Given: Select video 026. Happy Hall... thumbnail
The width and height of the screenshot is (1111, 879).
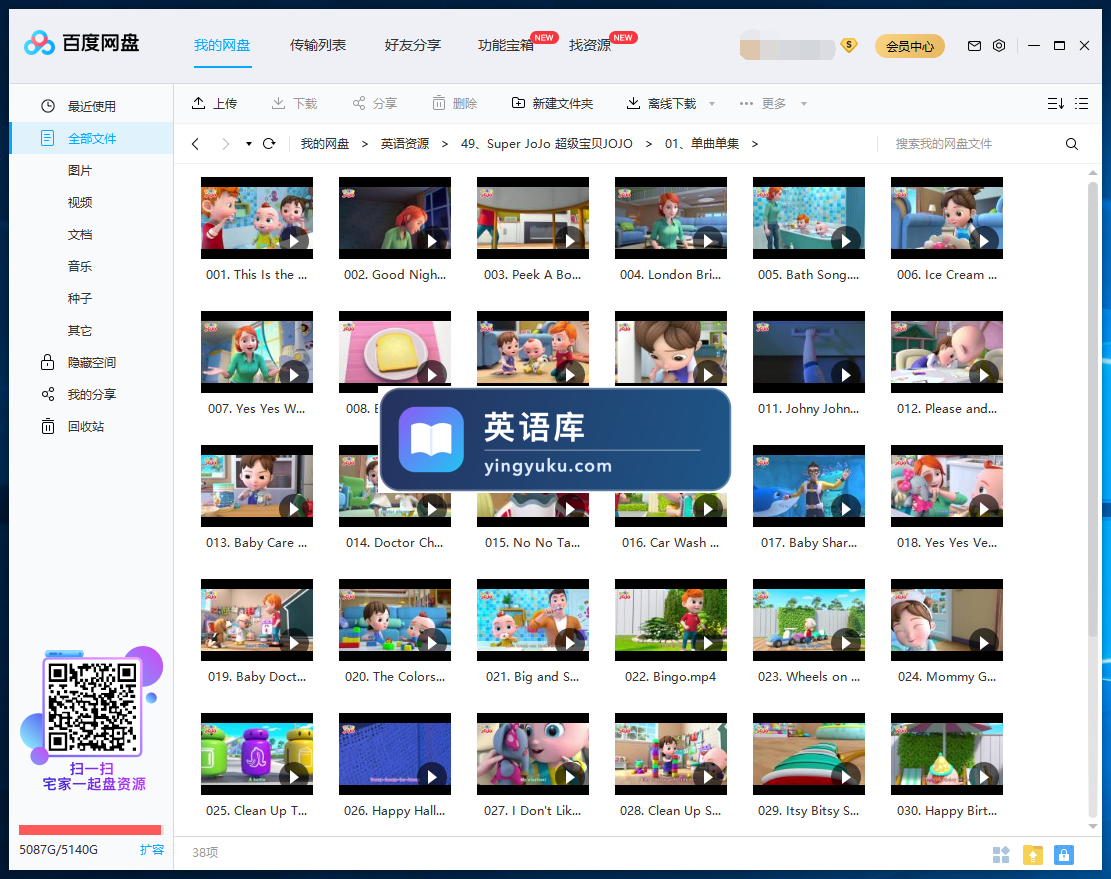Looking at the screenshot, I should click(x=395, y=754).
